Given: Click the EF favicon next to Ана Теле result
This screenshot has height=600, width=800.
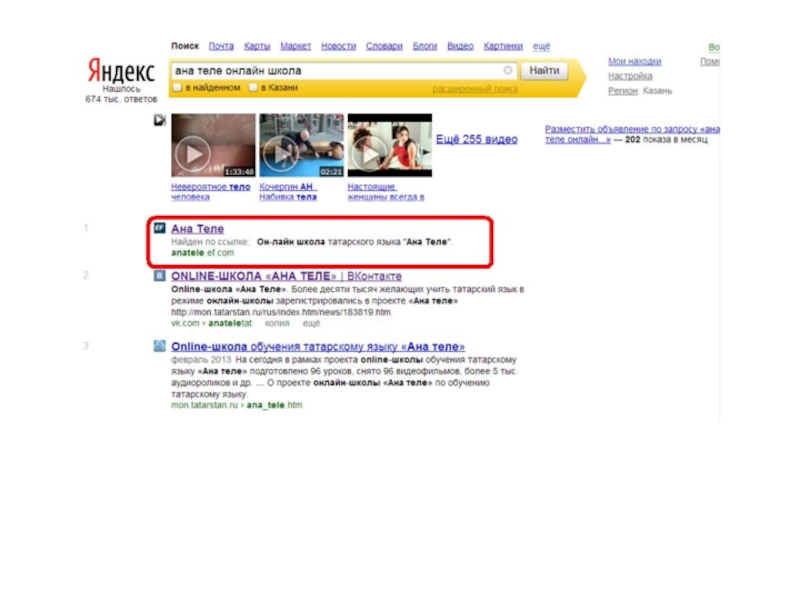Looking at the screenshot, I should (x=160, y=228).
